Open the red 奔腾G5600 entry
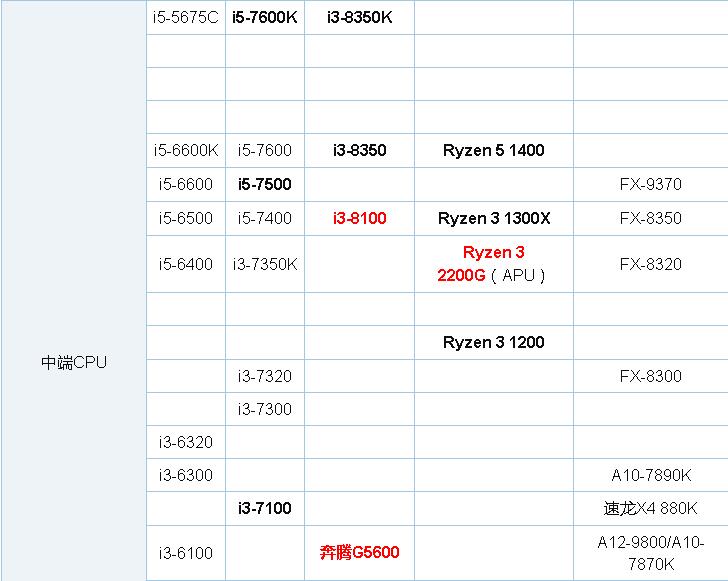The width and height of the screenshot is (728, 581). (x=359, y=552)
